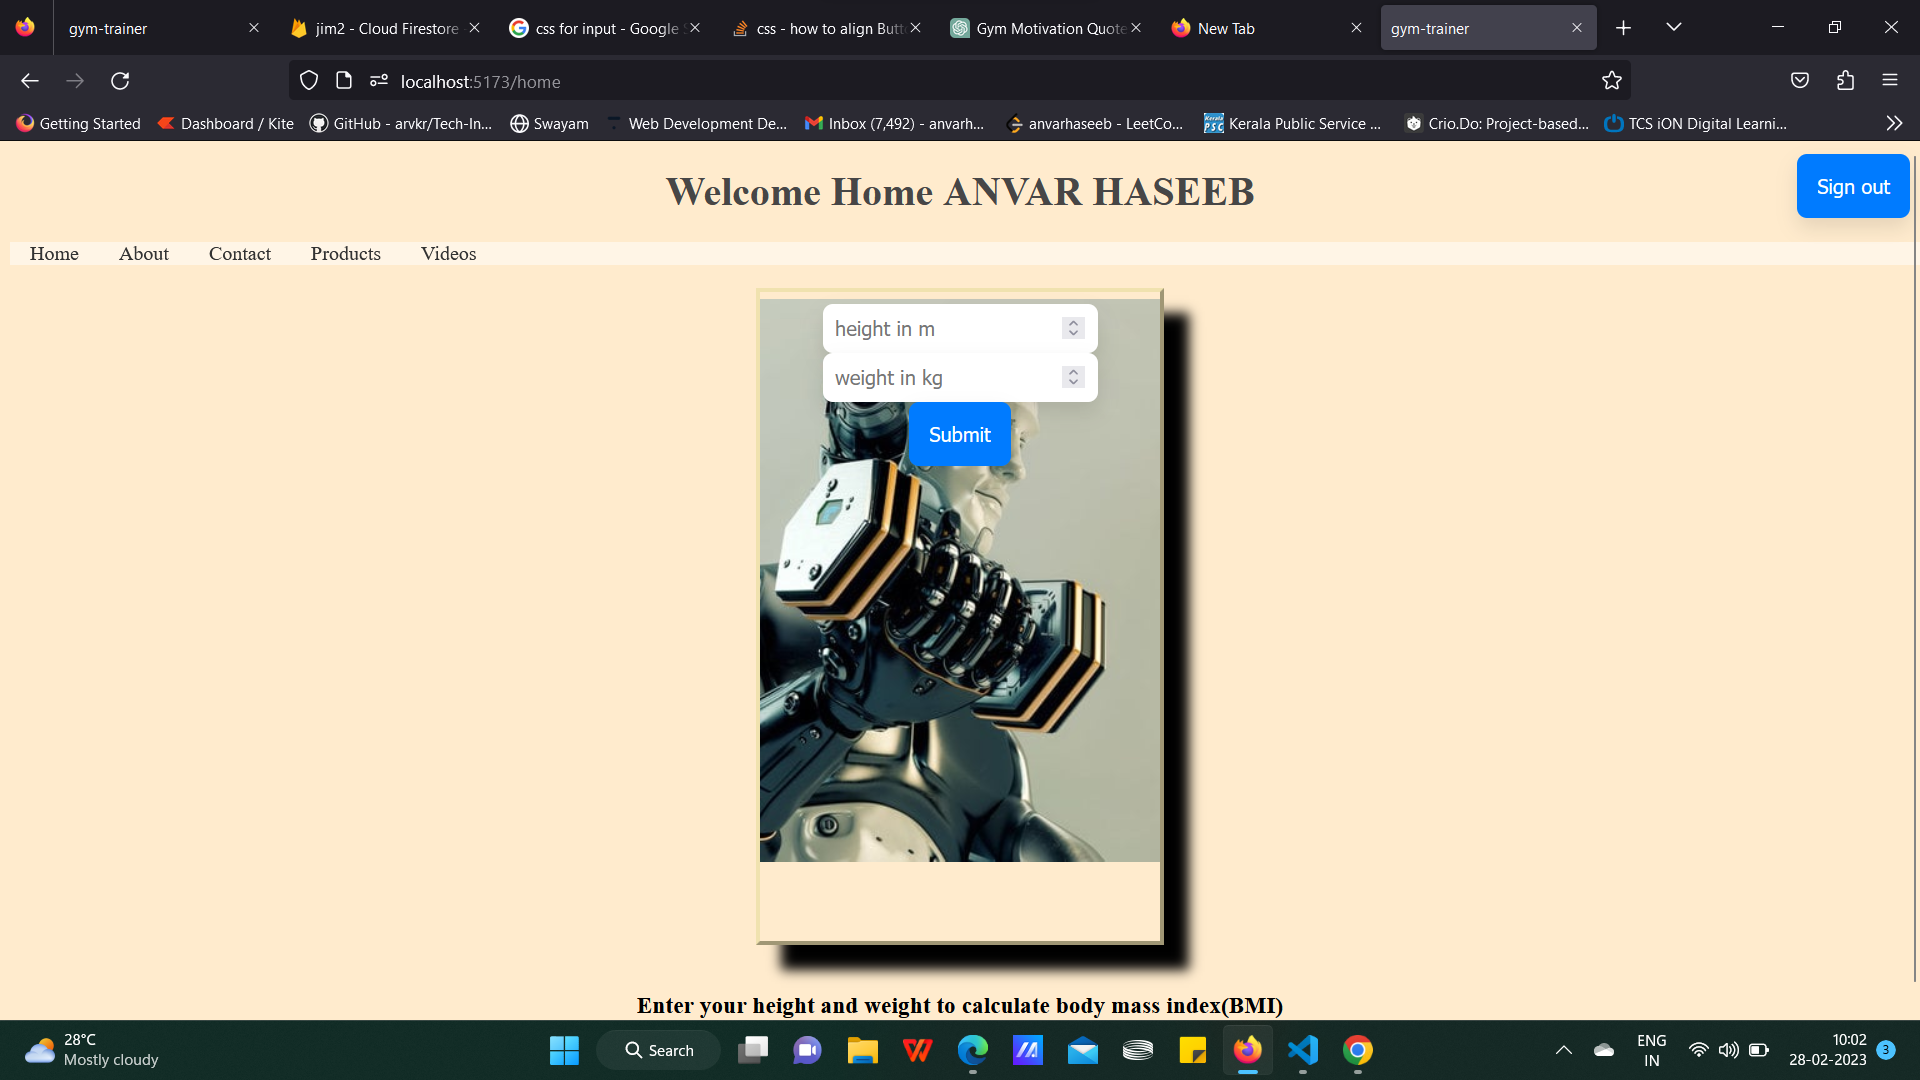
Task: Expand the bookmarks overflow chevron
Action: (x=1894, y=123)
